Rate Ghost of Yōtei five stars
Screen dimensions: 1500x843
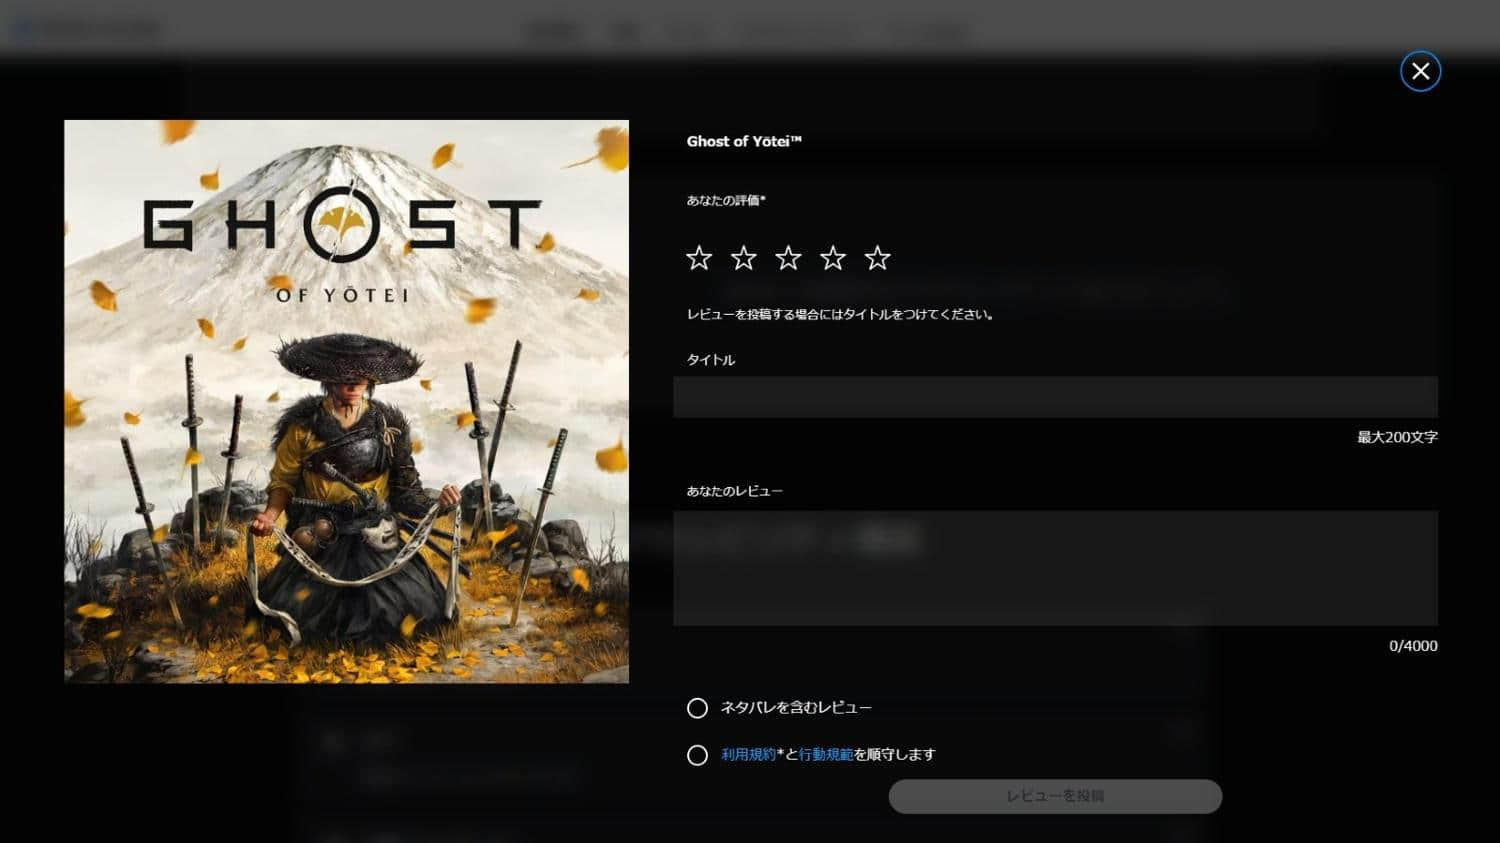click(877, 258)
